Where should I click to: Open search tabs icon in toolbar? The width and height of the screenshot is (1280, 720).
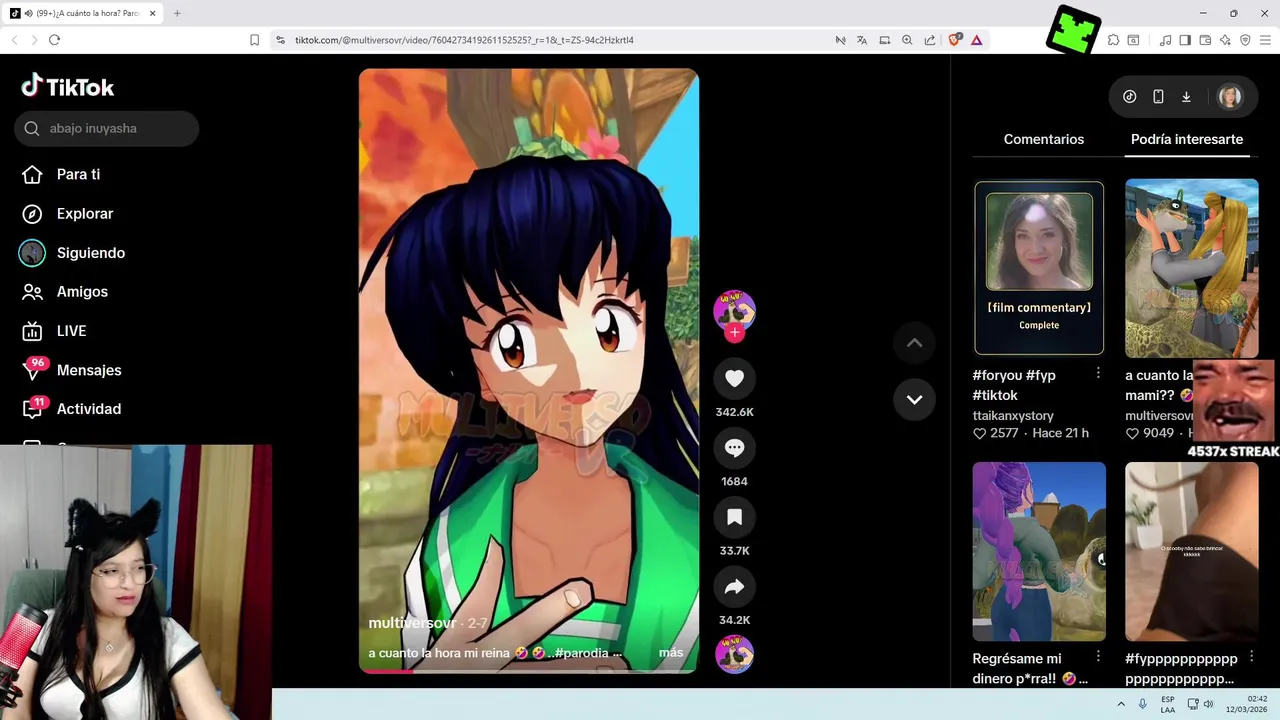click(x=1133, y=40)
